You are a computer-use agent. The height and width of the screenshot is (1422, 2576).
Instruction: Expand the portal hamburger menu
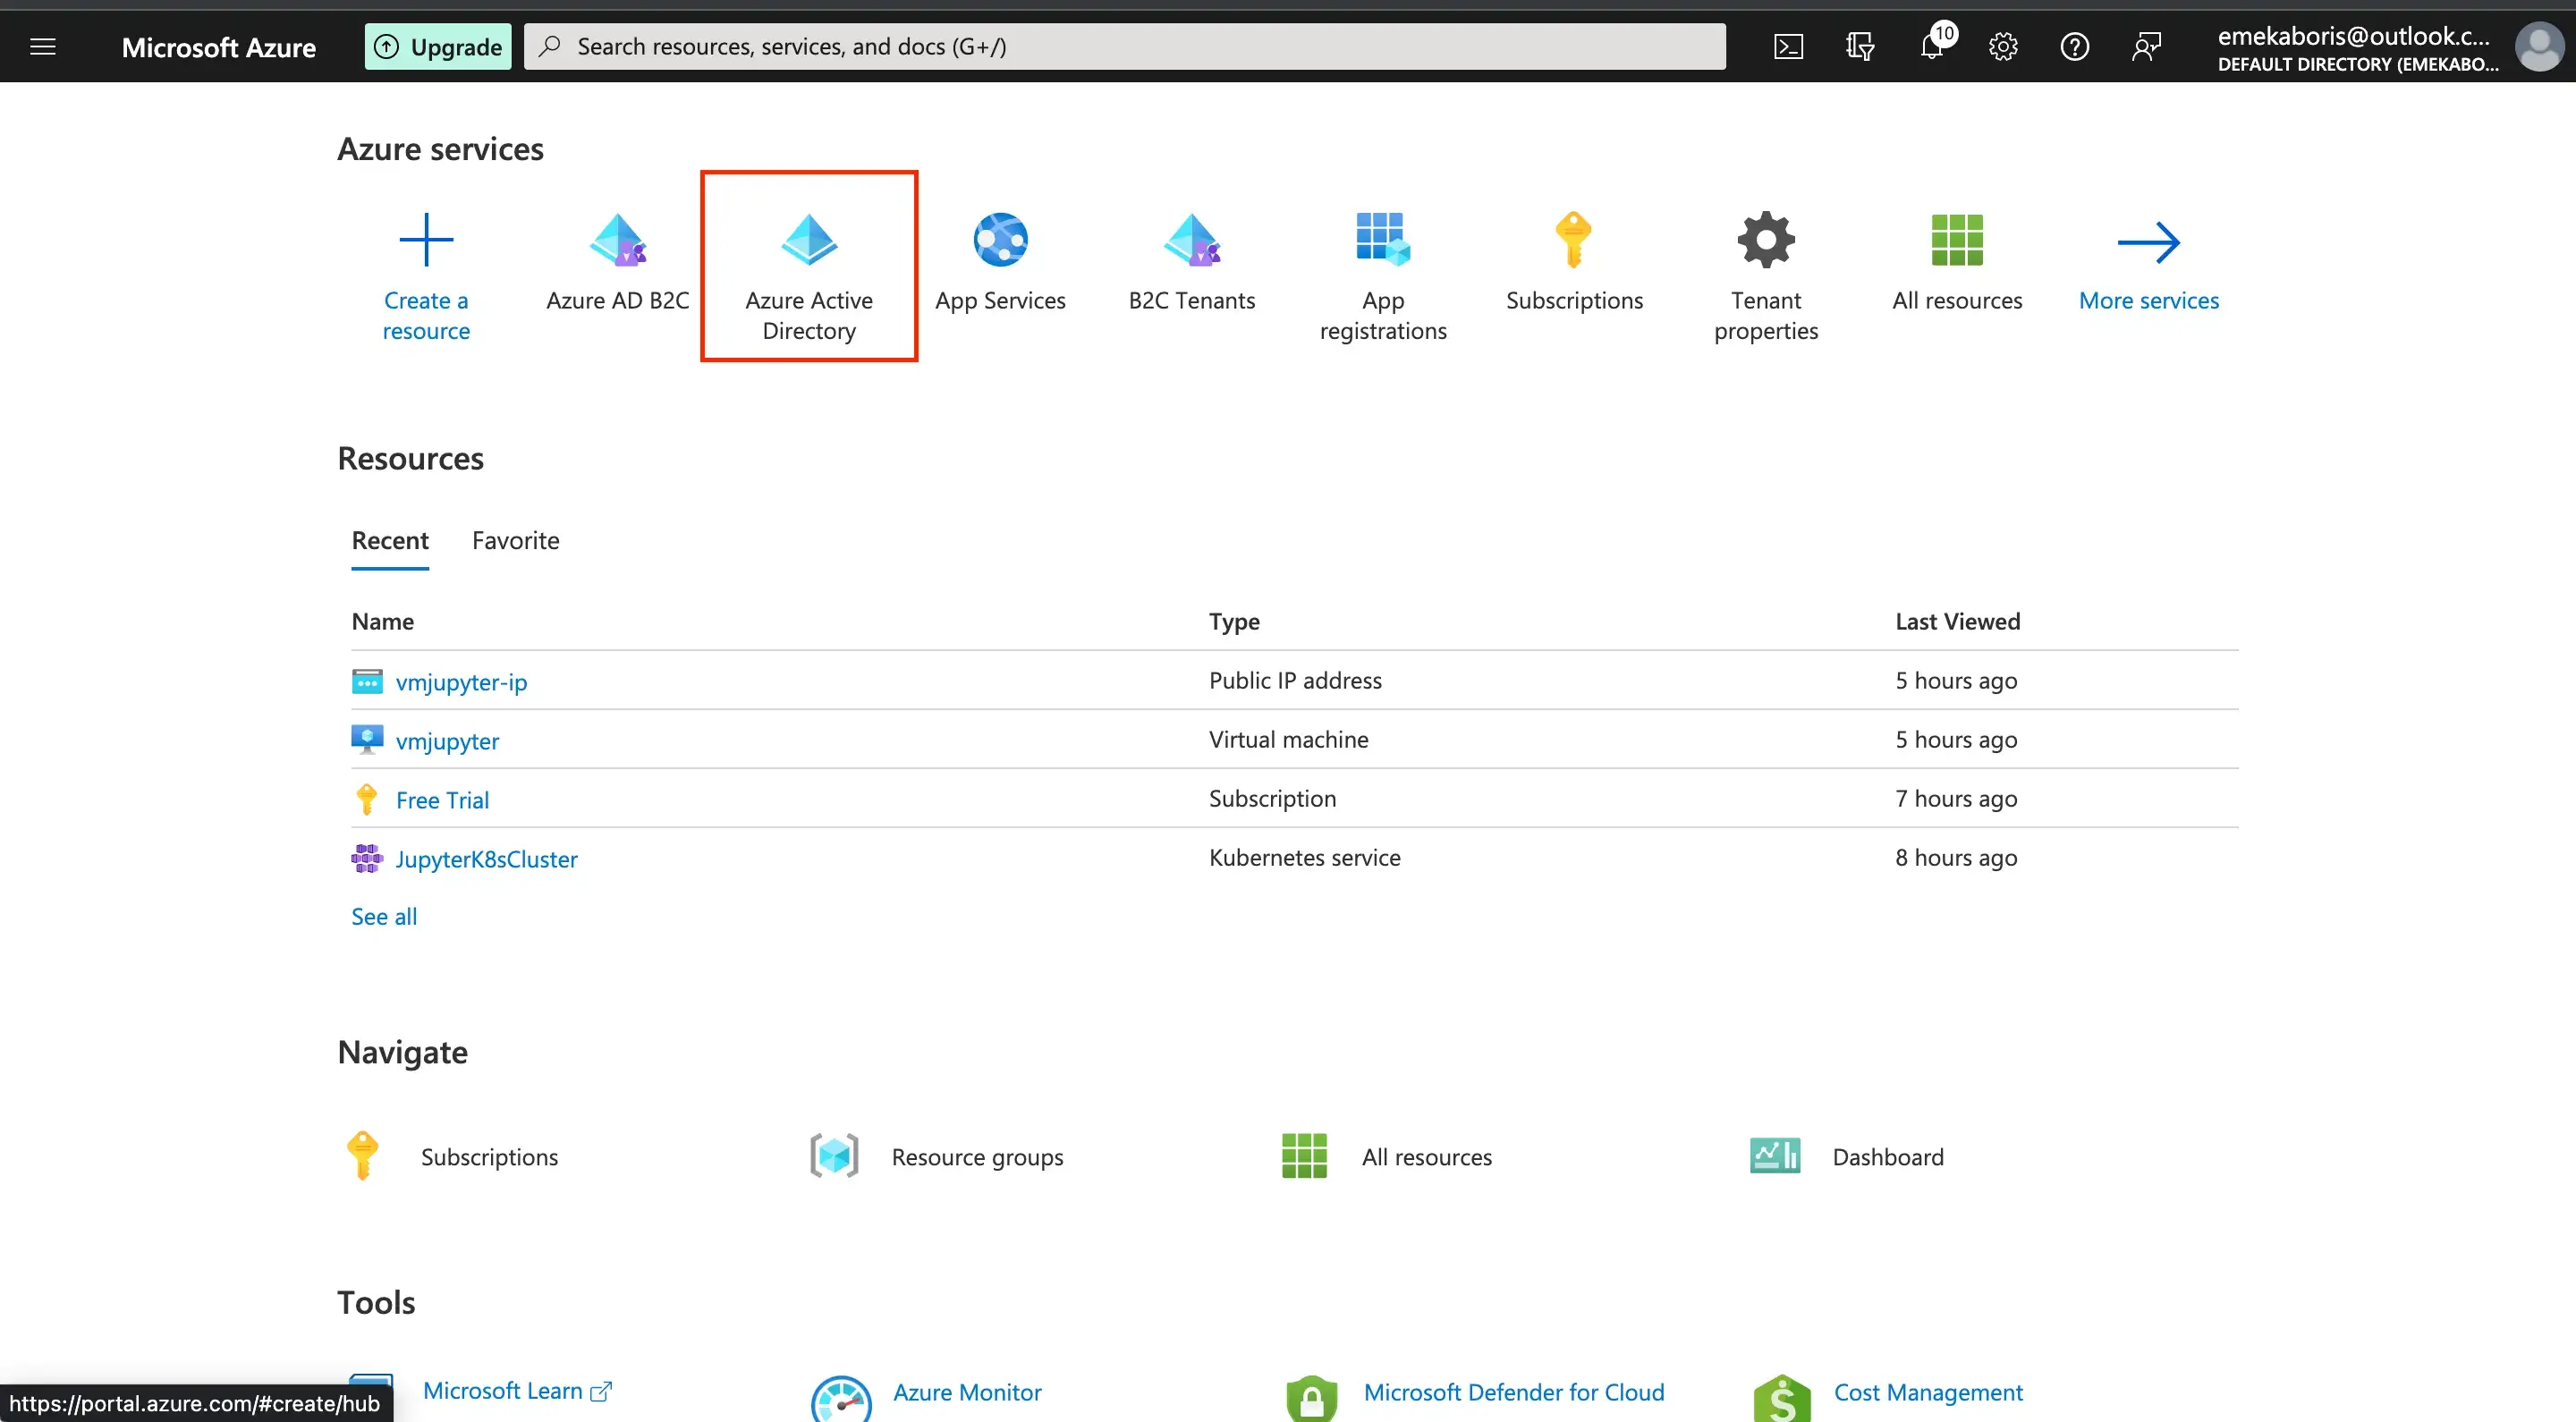tap(43, 47)
